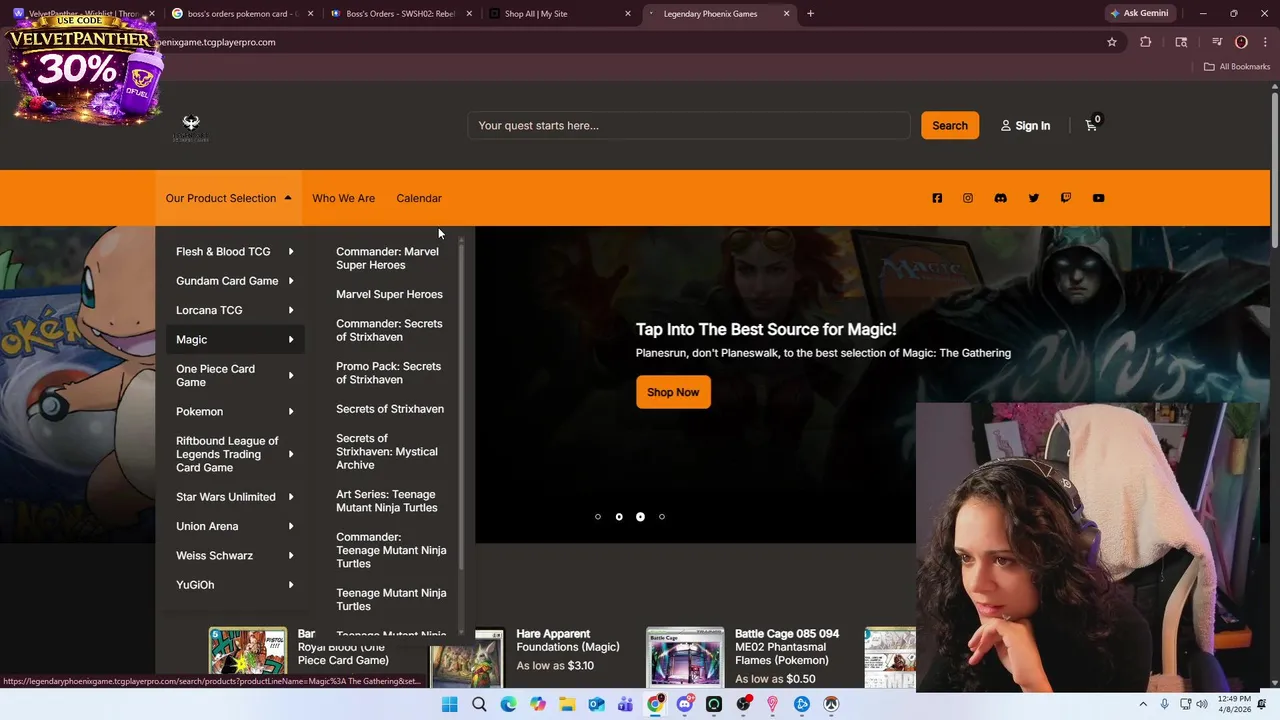Switch to boss's orders pokemon card tab

pos(240,14)
